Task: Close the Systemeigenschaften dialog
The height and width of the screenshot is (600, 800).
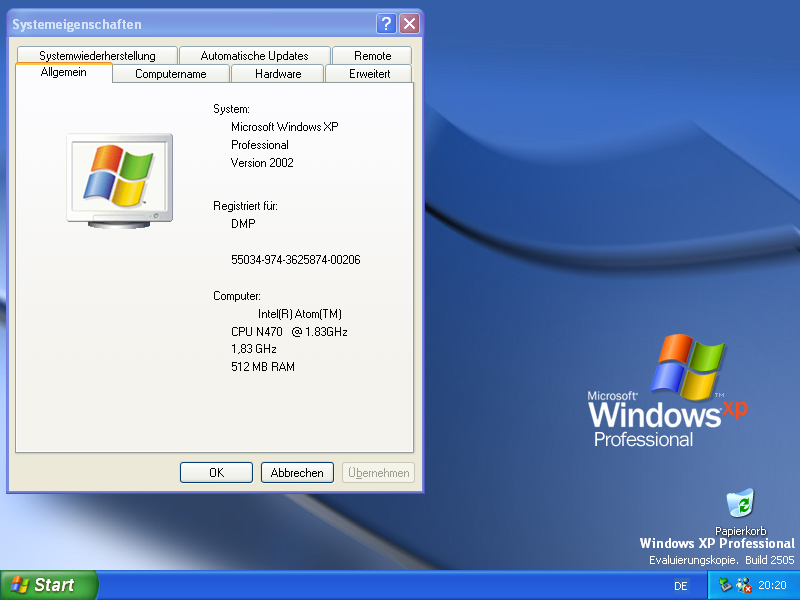Action: (x=409, y=23)
